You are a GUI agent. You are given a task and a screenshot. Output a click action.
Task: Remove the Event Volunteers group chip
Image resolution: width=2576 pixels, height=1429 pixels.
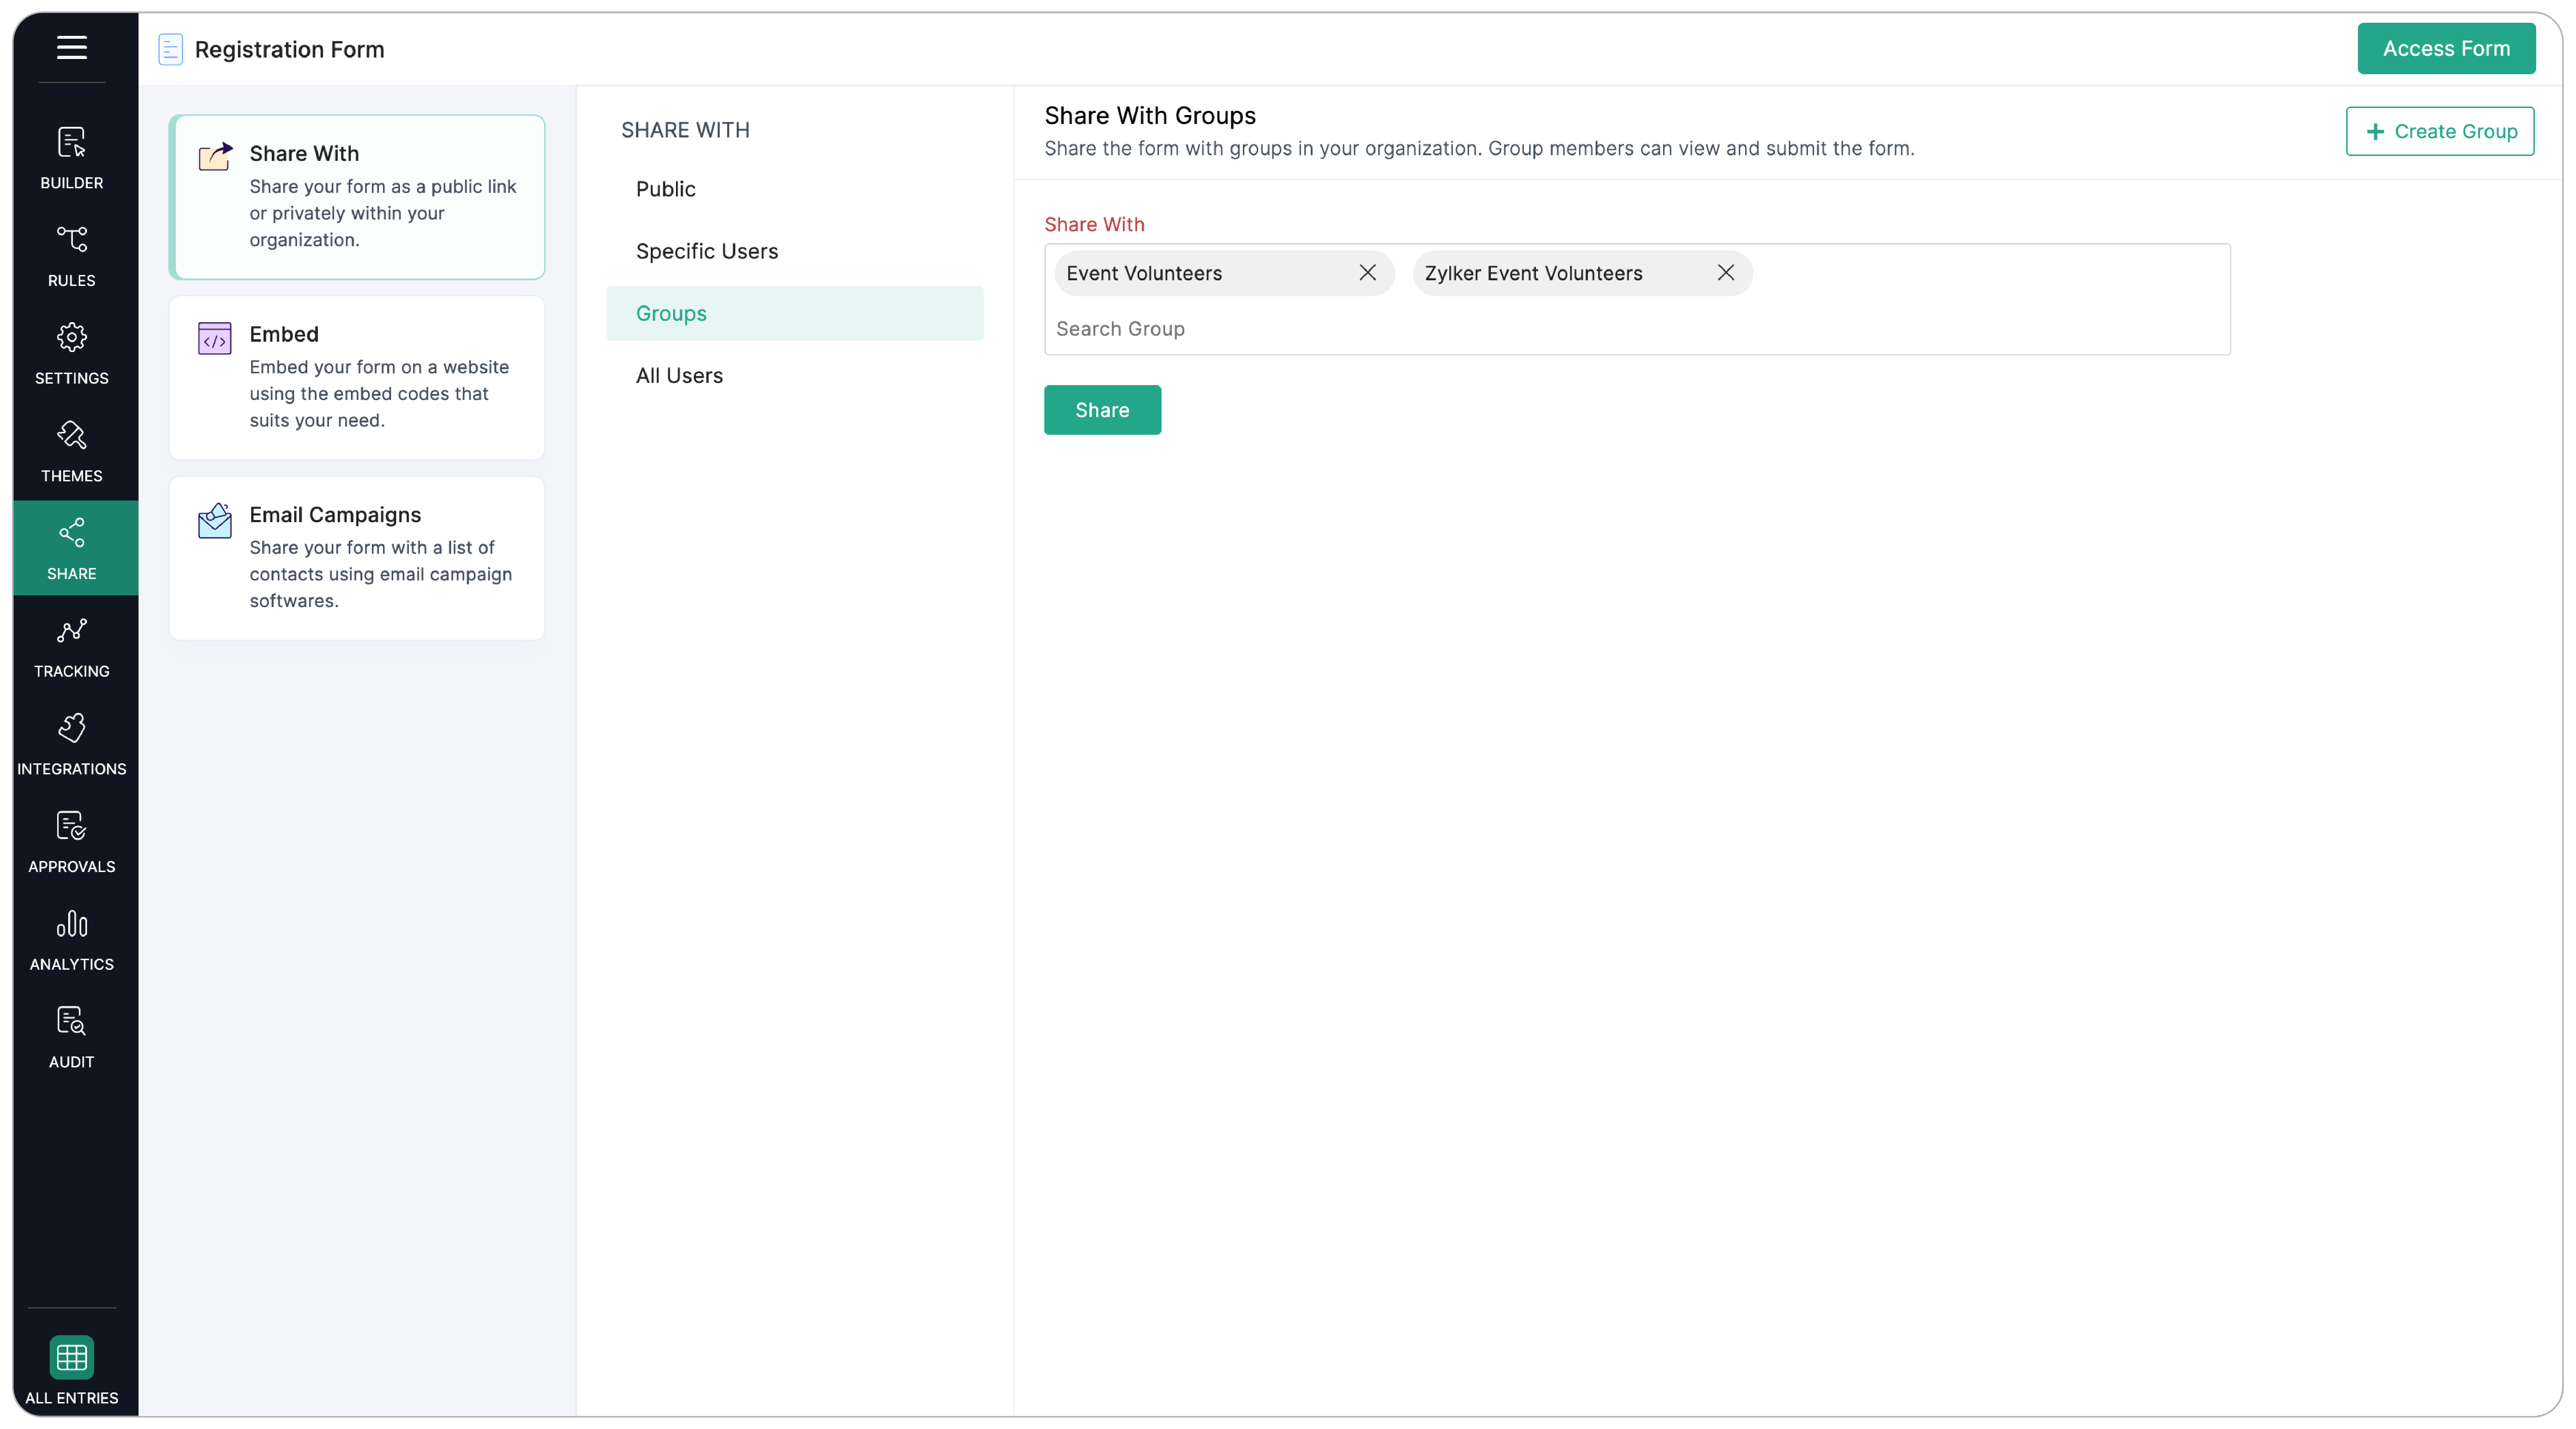pos(1367,273)
